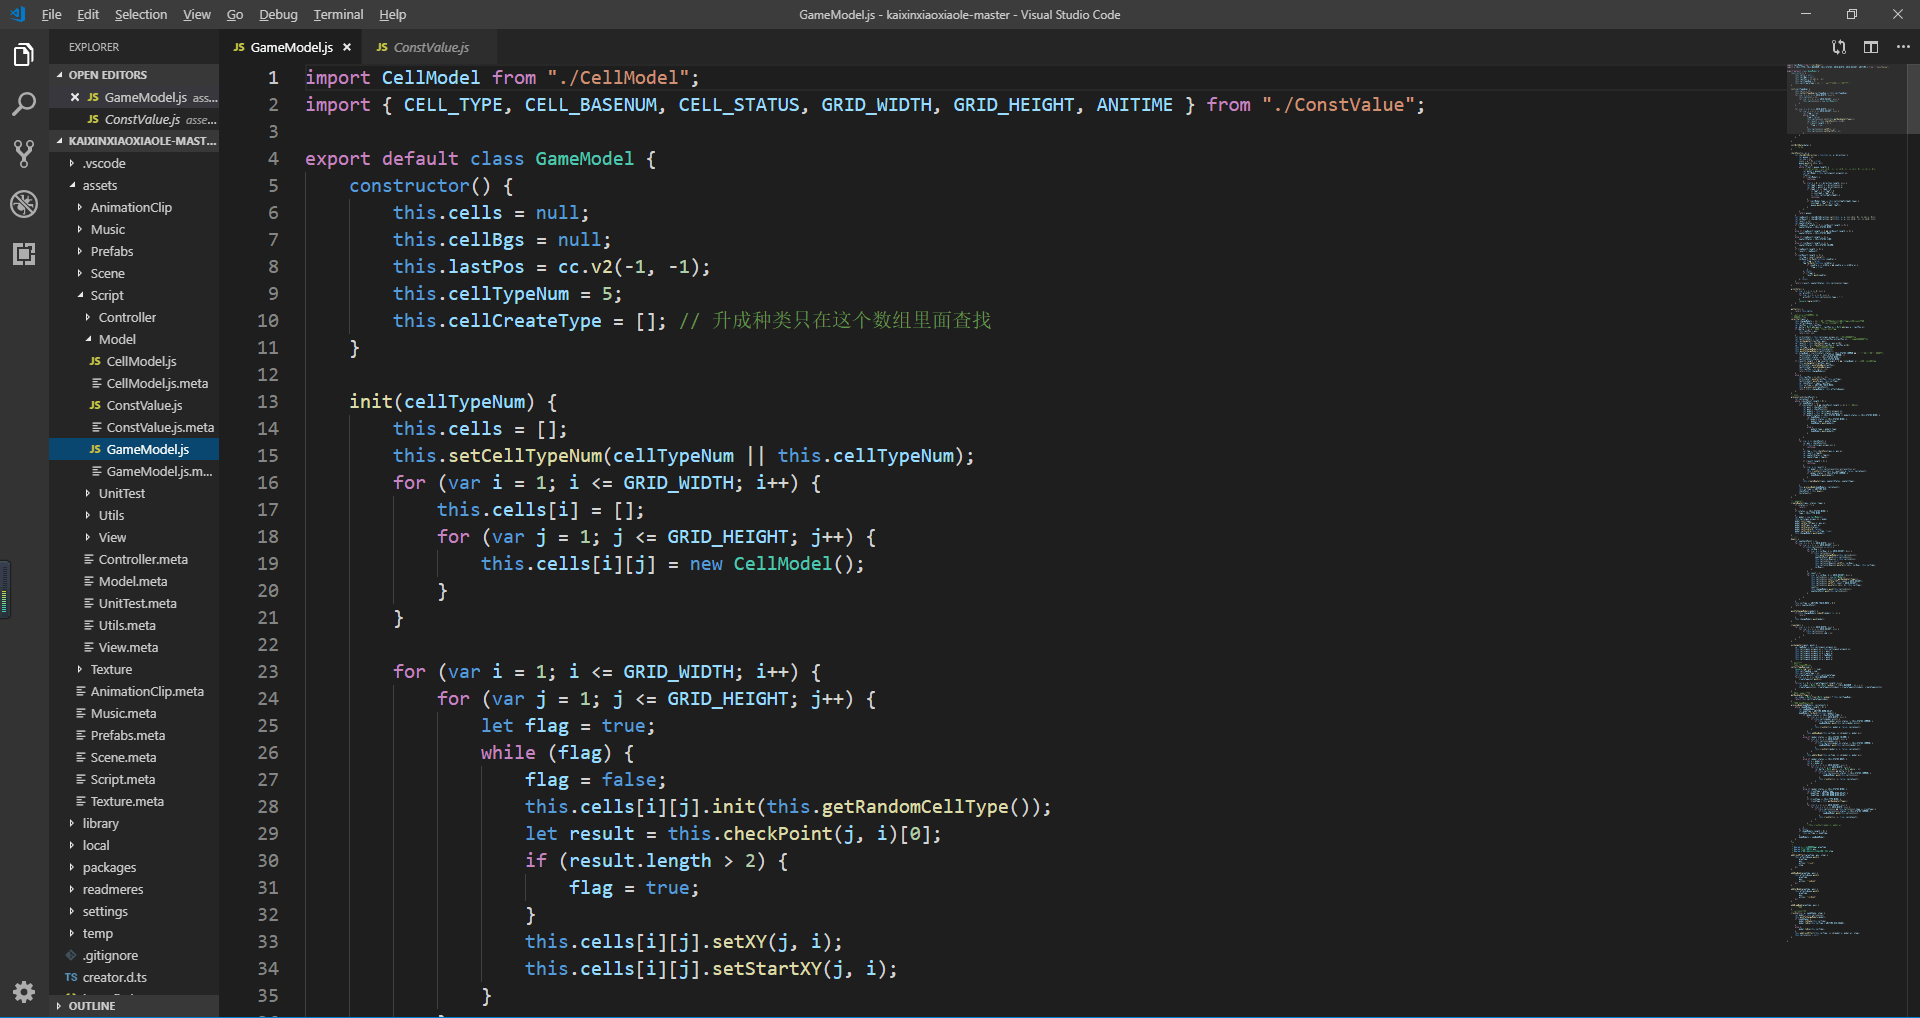This screenshot has width=1920, height=1018.
Task: Open the Extensions view icon
Action: pyautogui.click(x=24, y=254)
